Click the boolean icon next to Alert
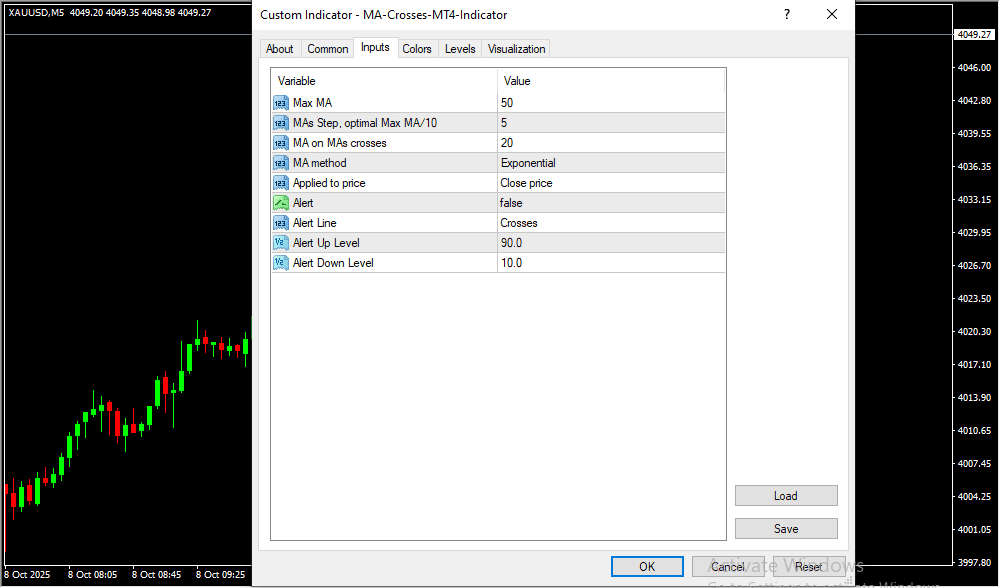 [x=280, y=203]
